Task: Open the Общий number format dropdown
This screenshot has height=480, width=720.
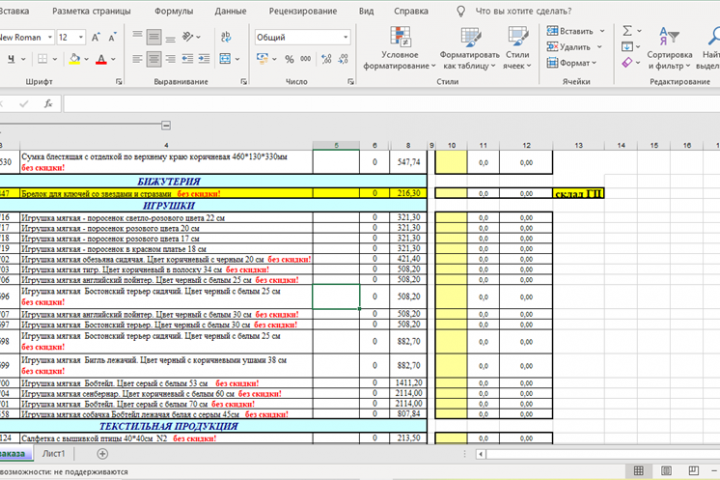Action: pos(303,37)
